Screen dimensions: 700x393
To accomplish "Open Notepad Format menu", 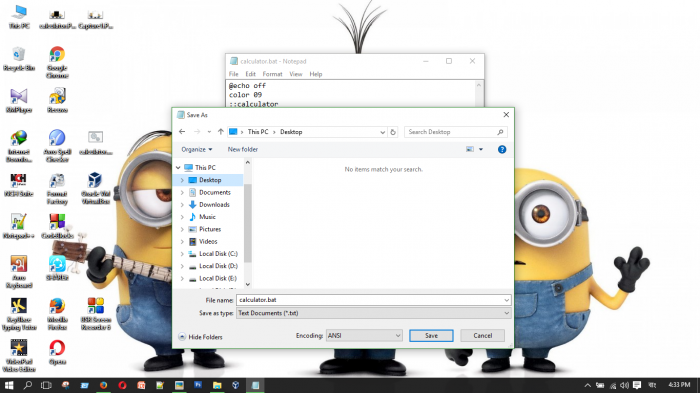I will [272, 74].
